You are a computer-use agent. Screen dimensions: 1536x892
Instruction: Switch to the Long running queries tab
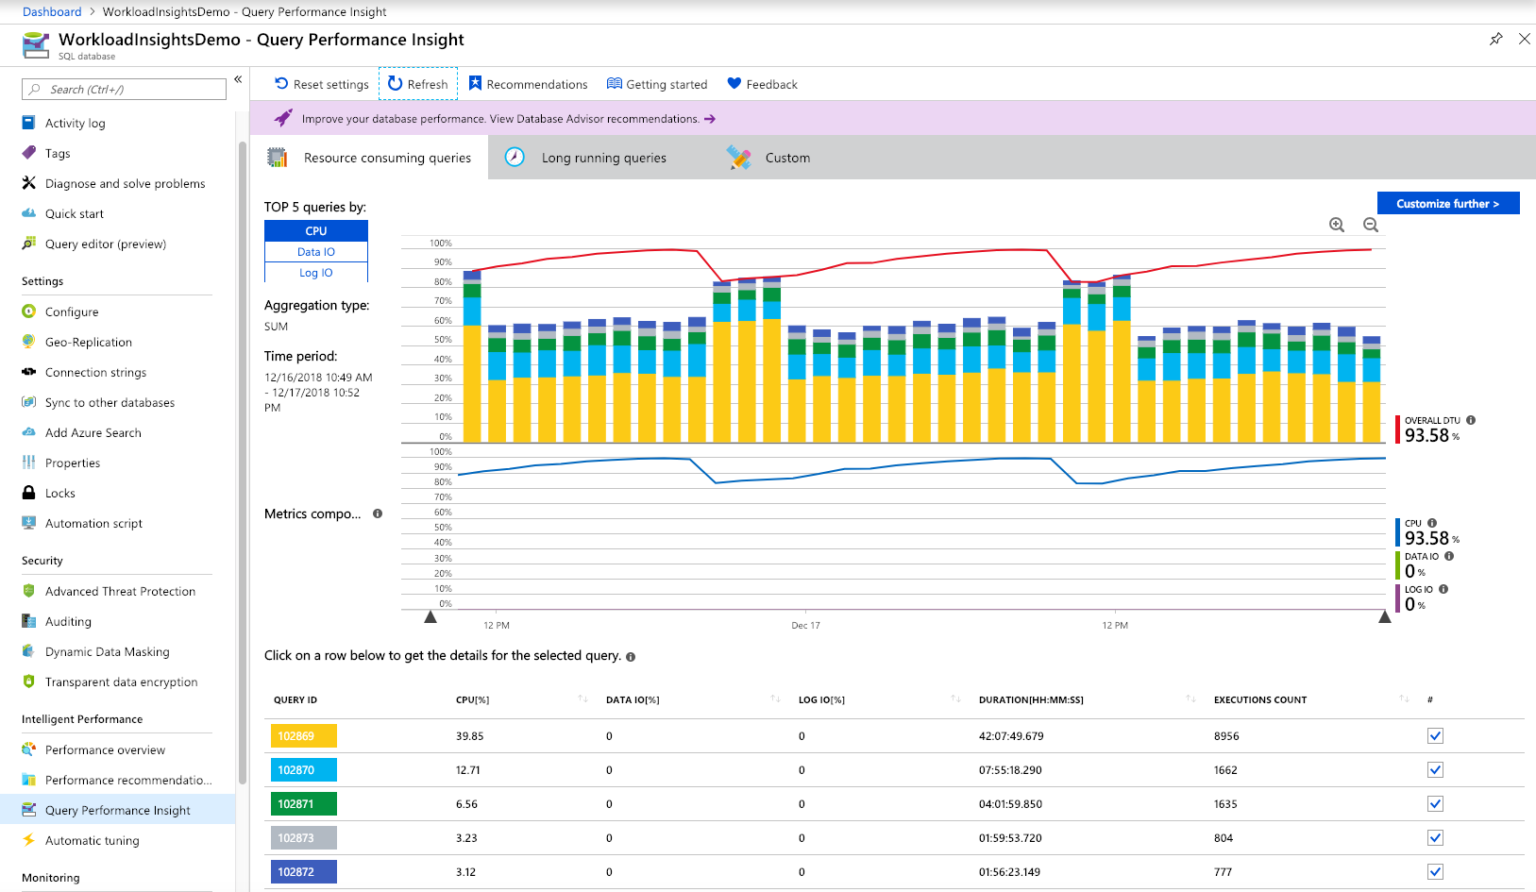click(603, 157)
